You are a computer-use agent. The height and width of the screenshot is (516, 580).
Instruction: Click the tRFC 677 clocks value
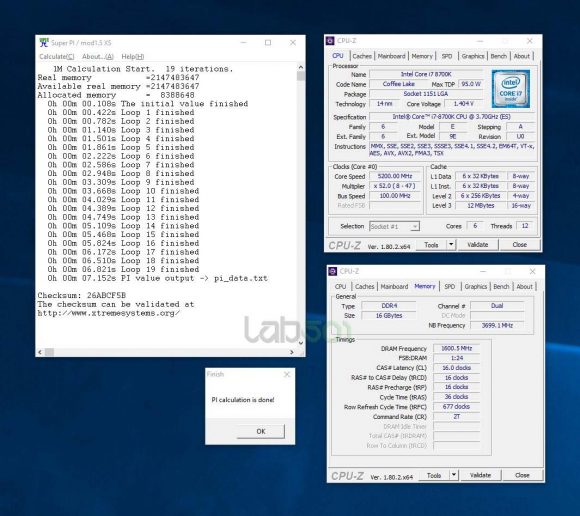(456, 407)
